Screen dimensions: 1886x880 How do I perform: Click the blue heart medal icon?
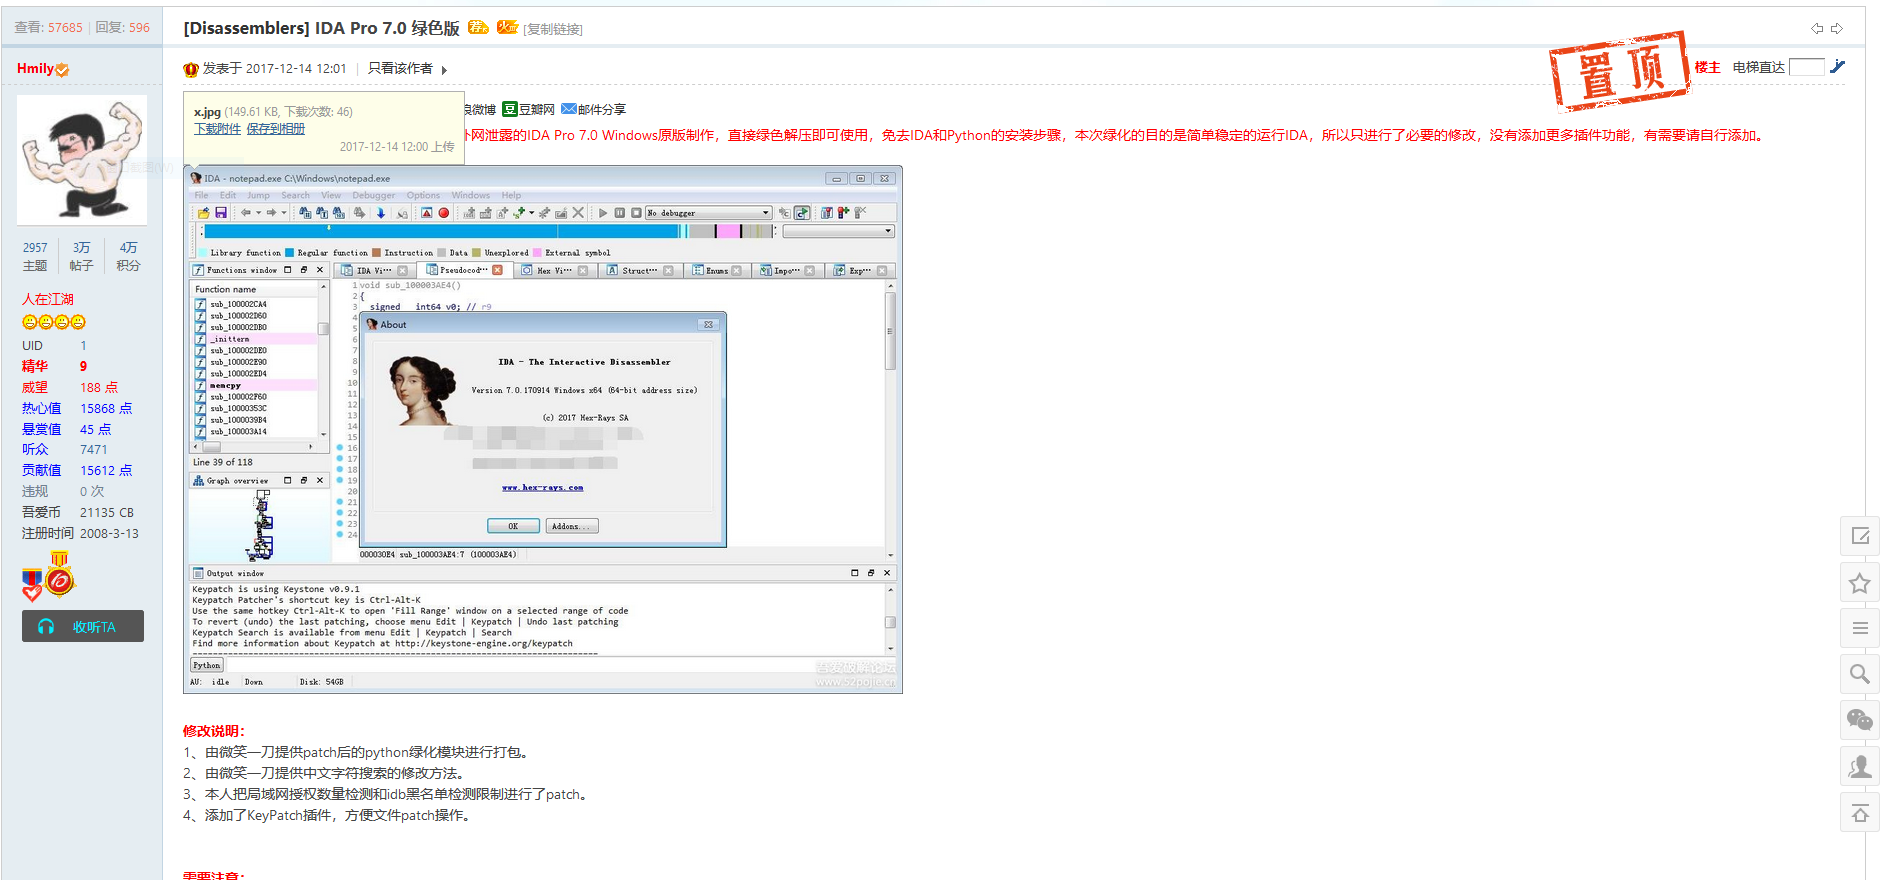[x=32, y=584]
